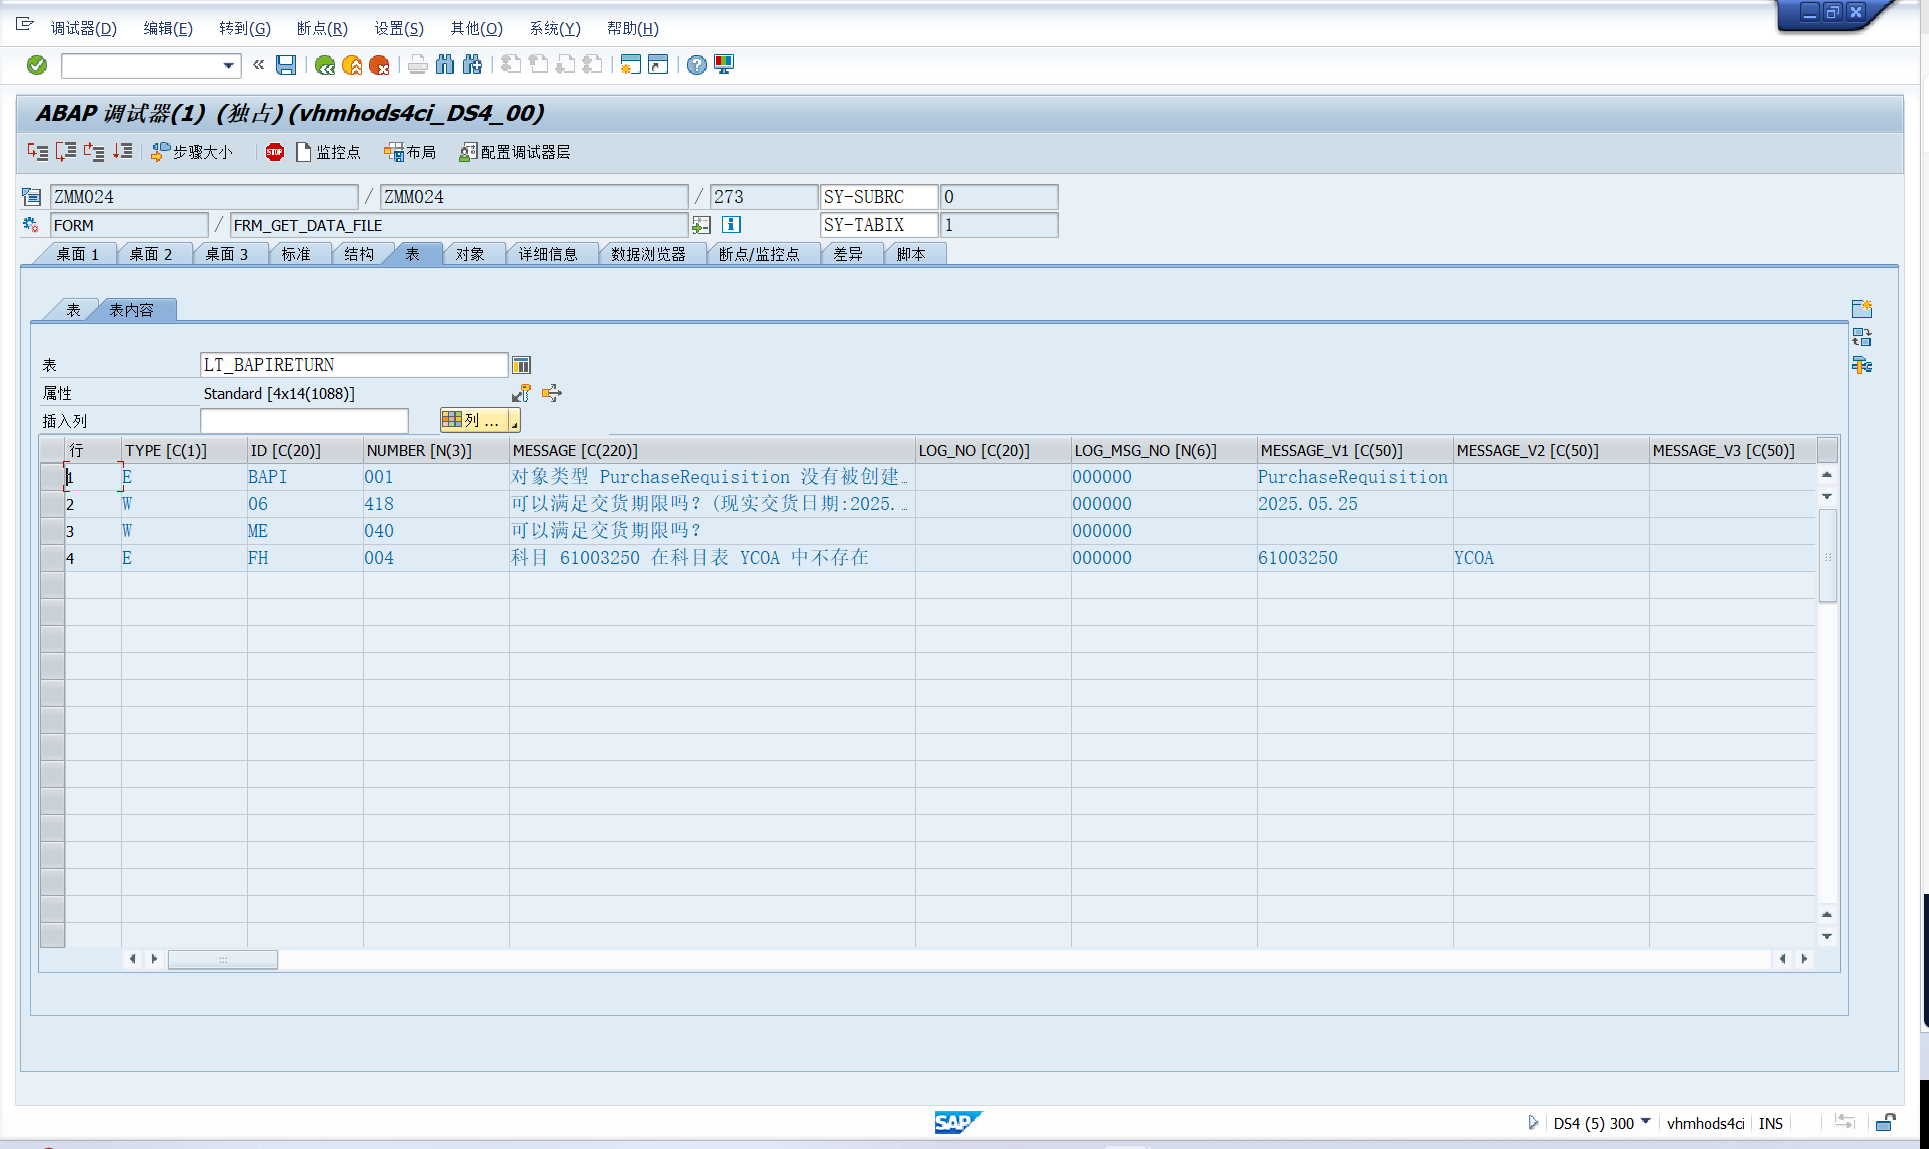Click the new tool icon on right panel

(x=1862, y=309)
